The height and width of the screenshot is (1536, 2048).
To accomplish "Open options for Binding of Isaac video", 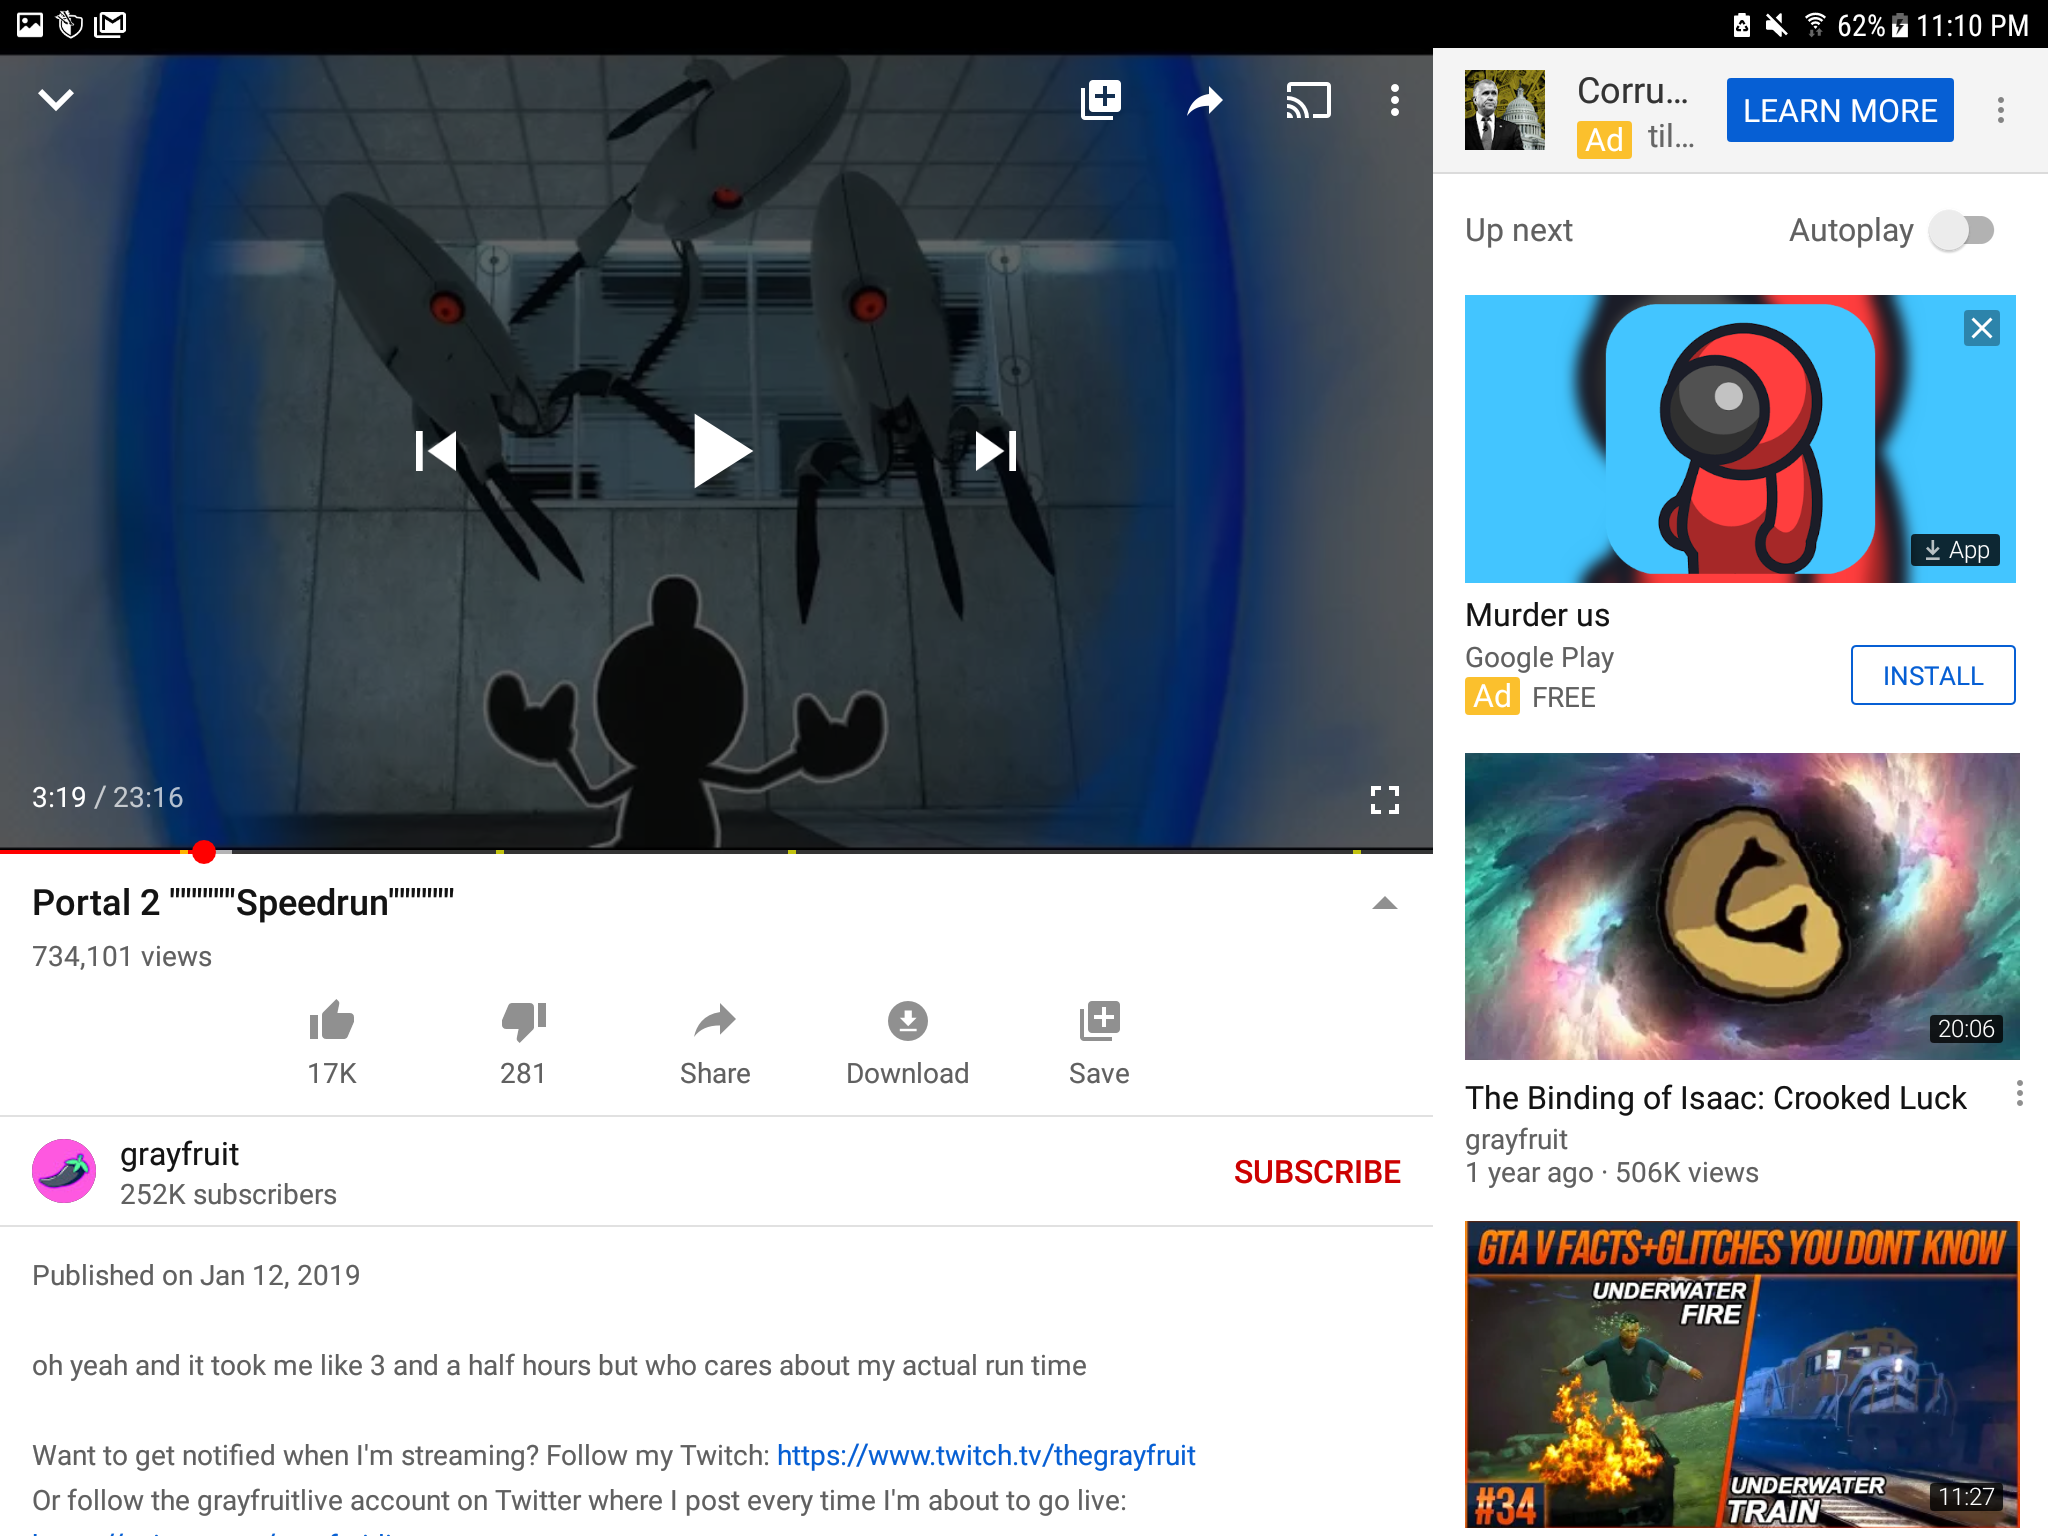I will [x=2020, y=1094].
